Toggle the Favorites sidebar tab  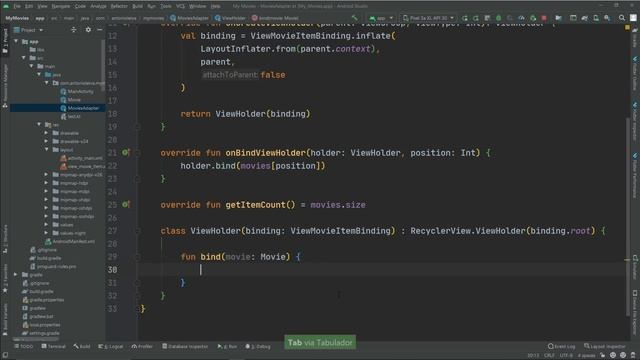(5, 279)
